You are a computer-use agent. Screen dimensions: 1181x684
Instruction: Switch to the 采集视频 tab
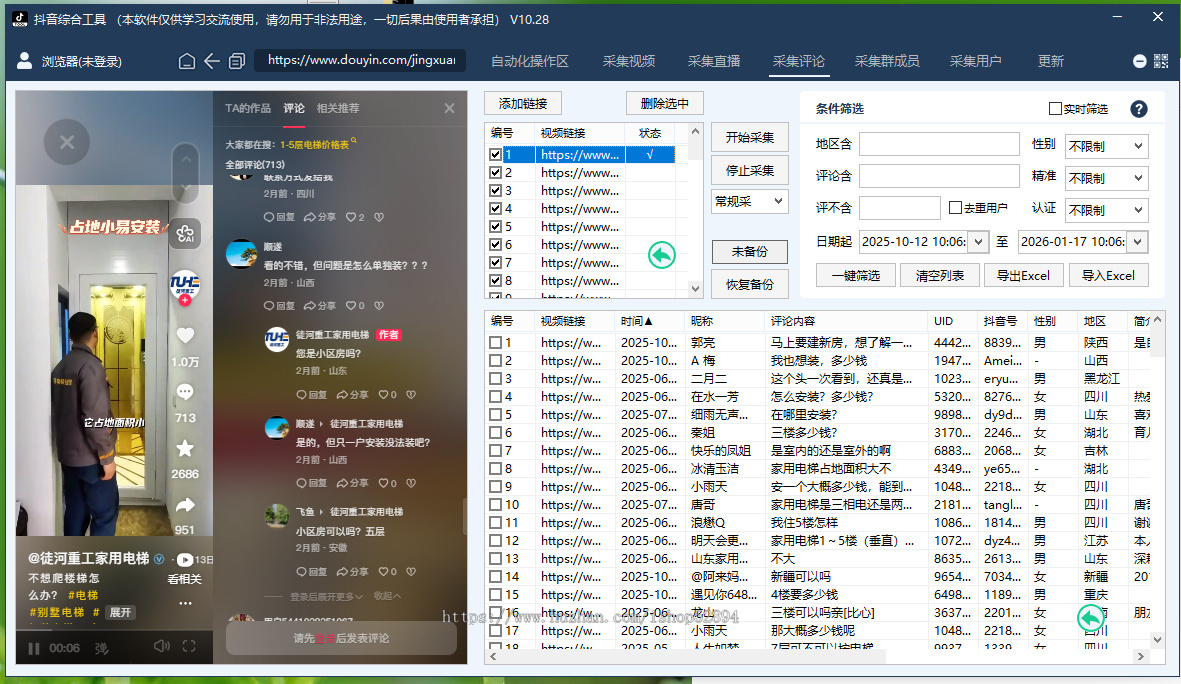pyautogui.click(x=629, y=61)
